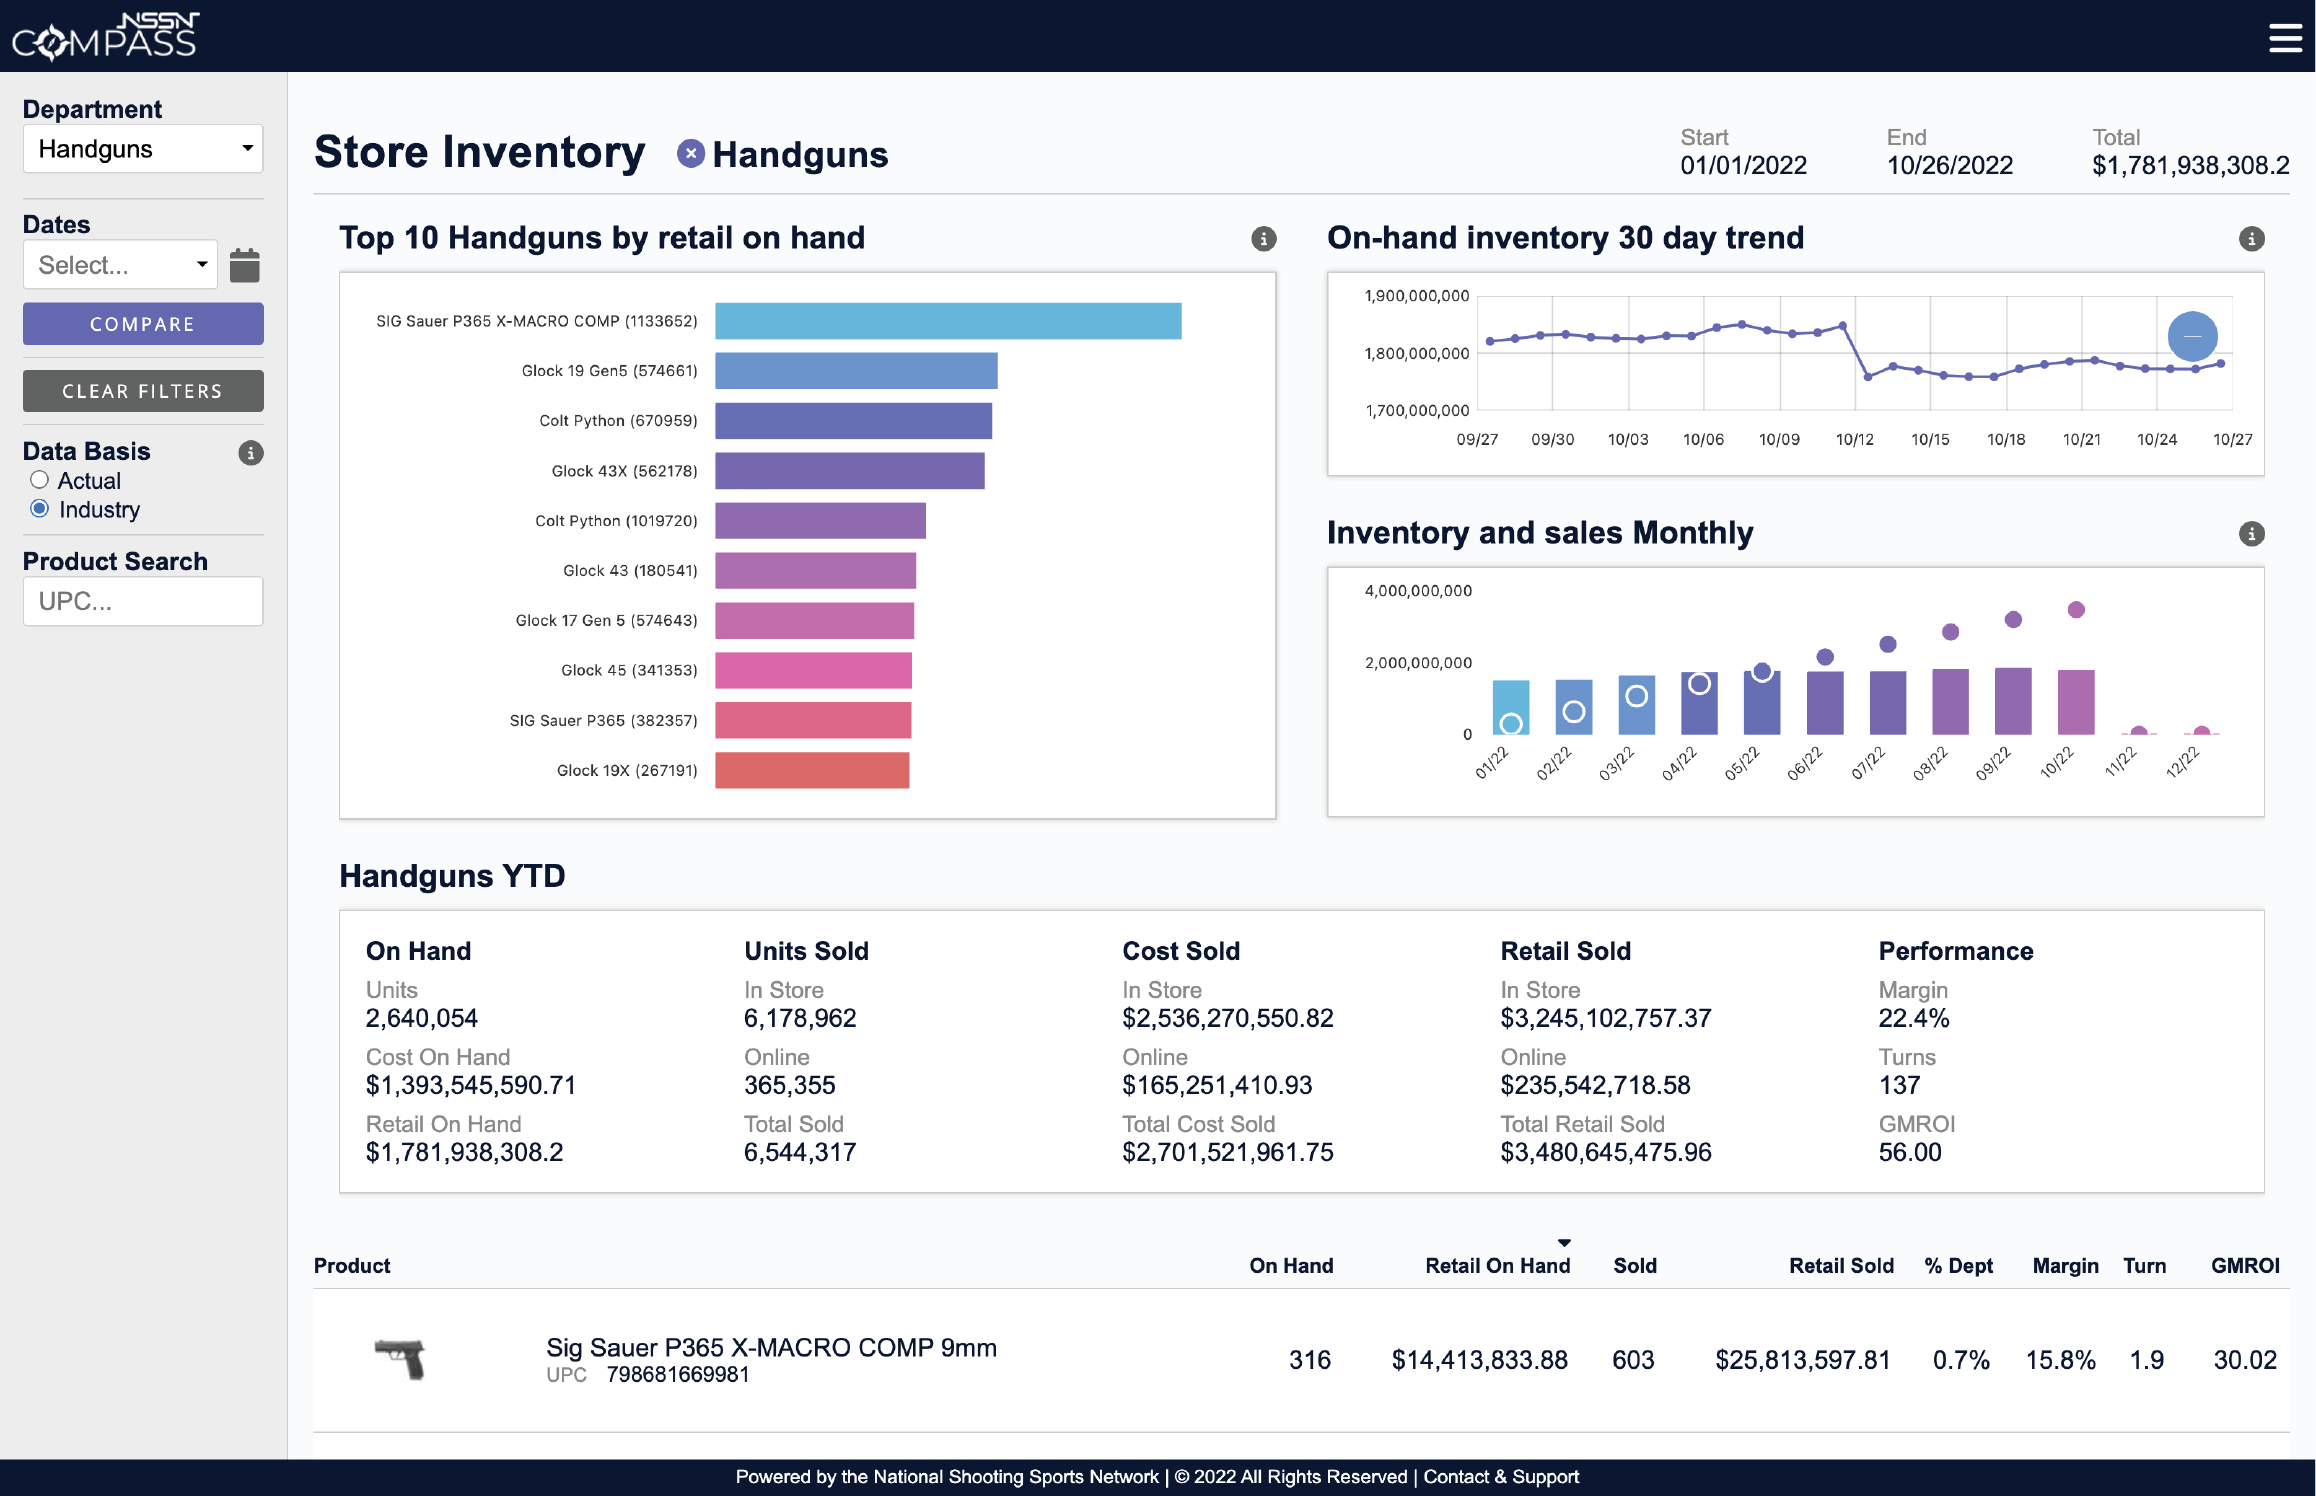Image resolution: width=2316 pixels, height=1496 pixels.
Task: Click the 06/22 monthly bar
Action: pos(1825,703)
